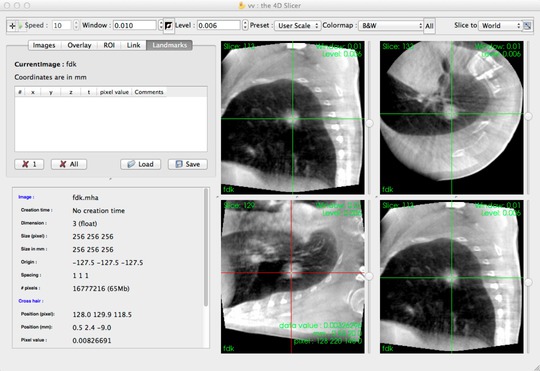Viewport: 540px width, 371px height.
Task: Toggle the crosshair cursor tool in toolbar
Action: [x=12, y=25]
